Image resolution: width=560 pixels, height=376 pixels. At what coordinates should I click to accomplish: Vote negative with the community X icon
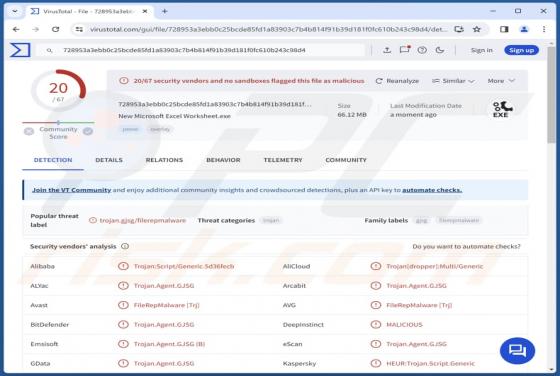29,131
